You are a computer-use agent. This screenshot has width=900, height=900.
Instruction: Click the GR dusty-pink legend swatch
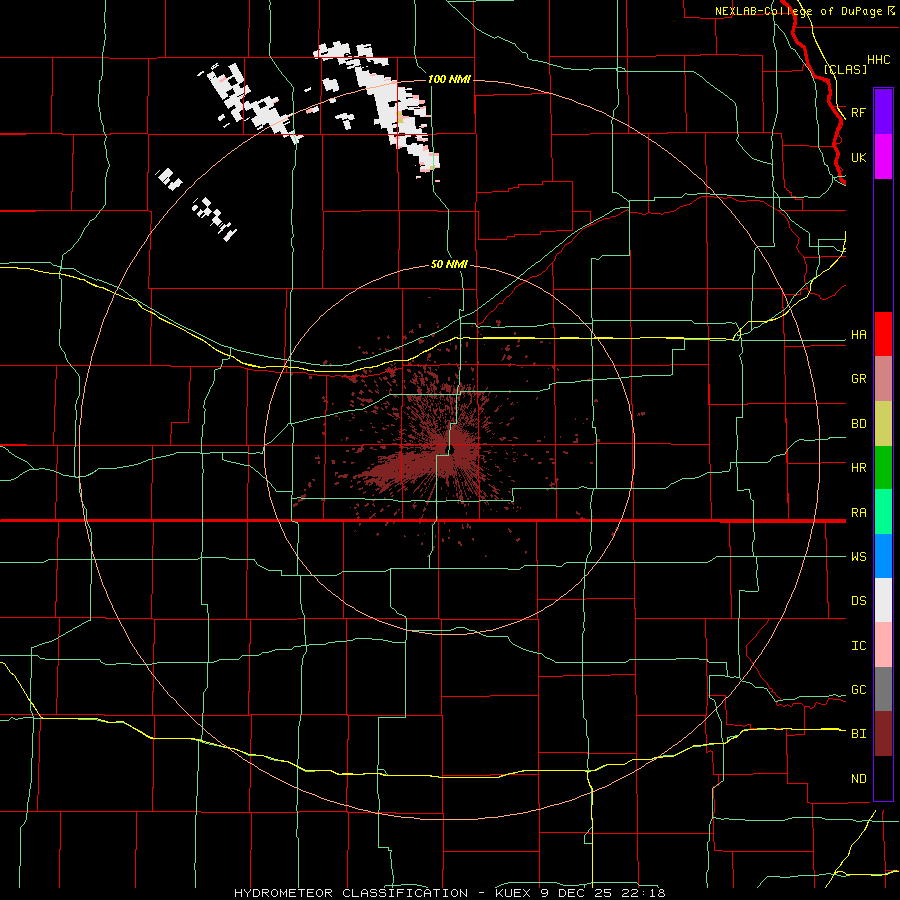[883, 379]
